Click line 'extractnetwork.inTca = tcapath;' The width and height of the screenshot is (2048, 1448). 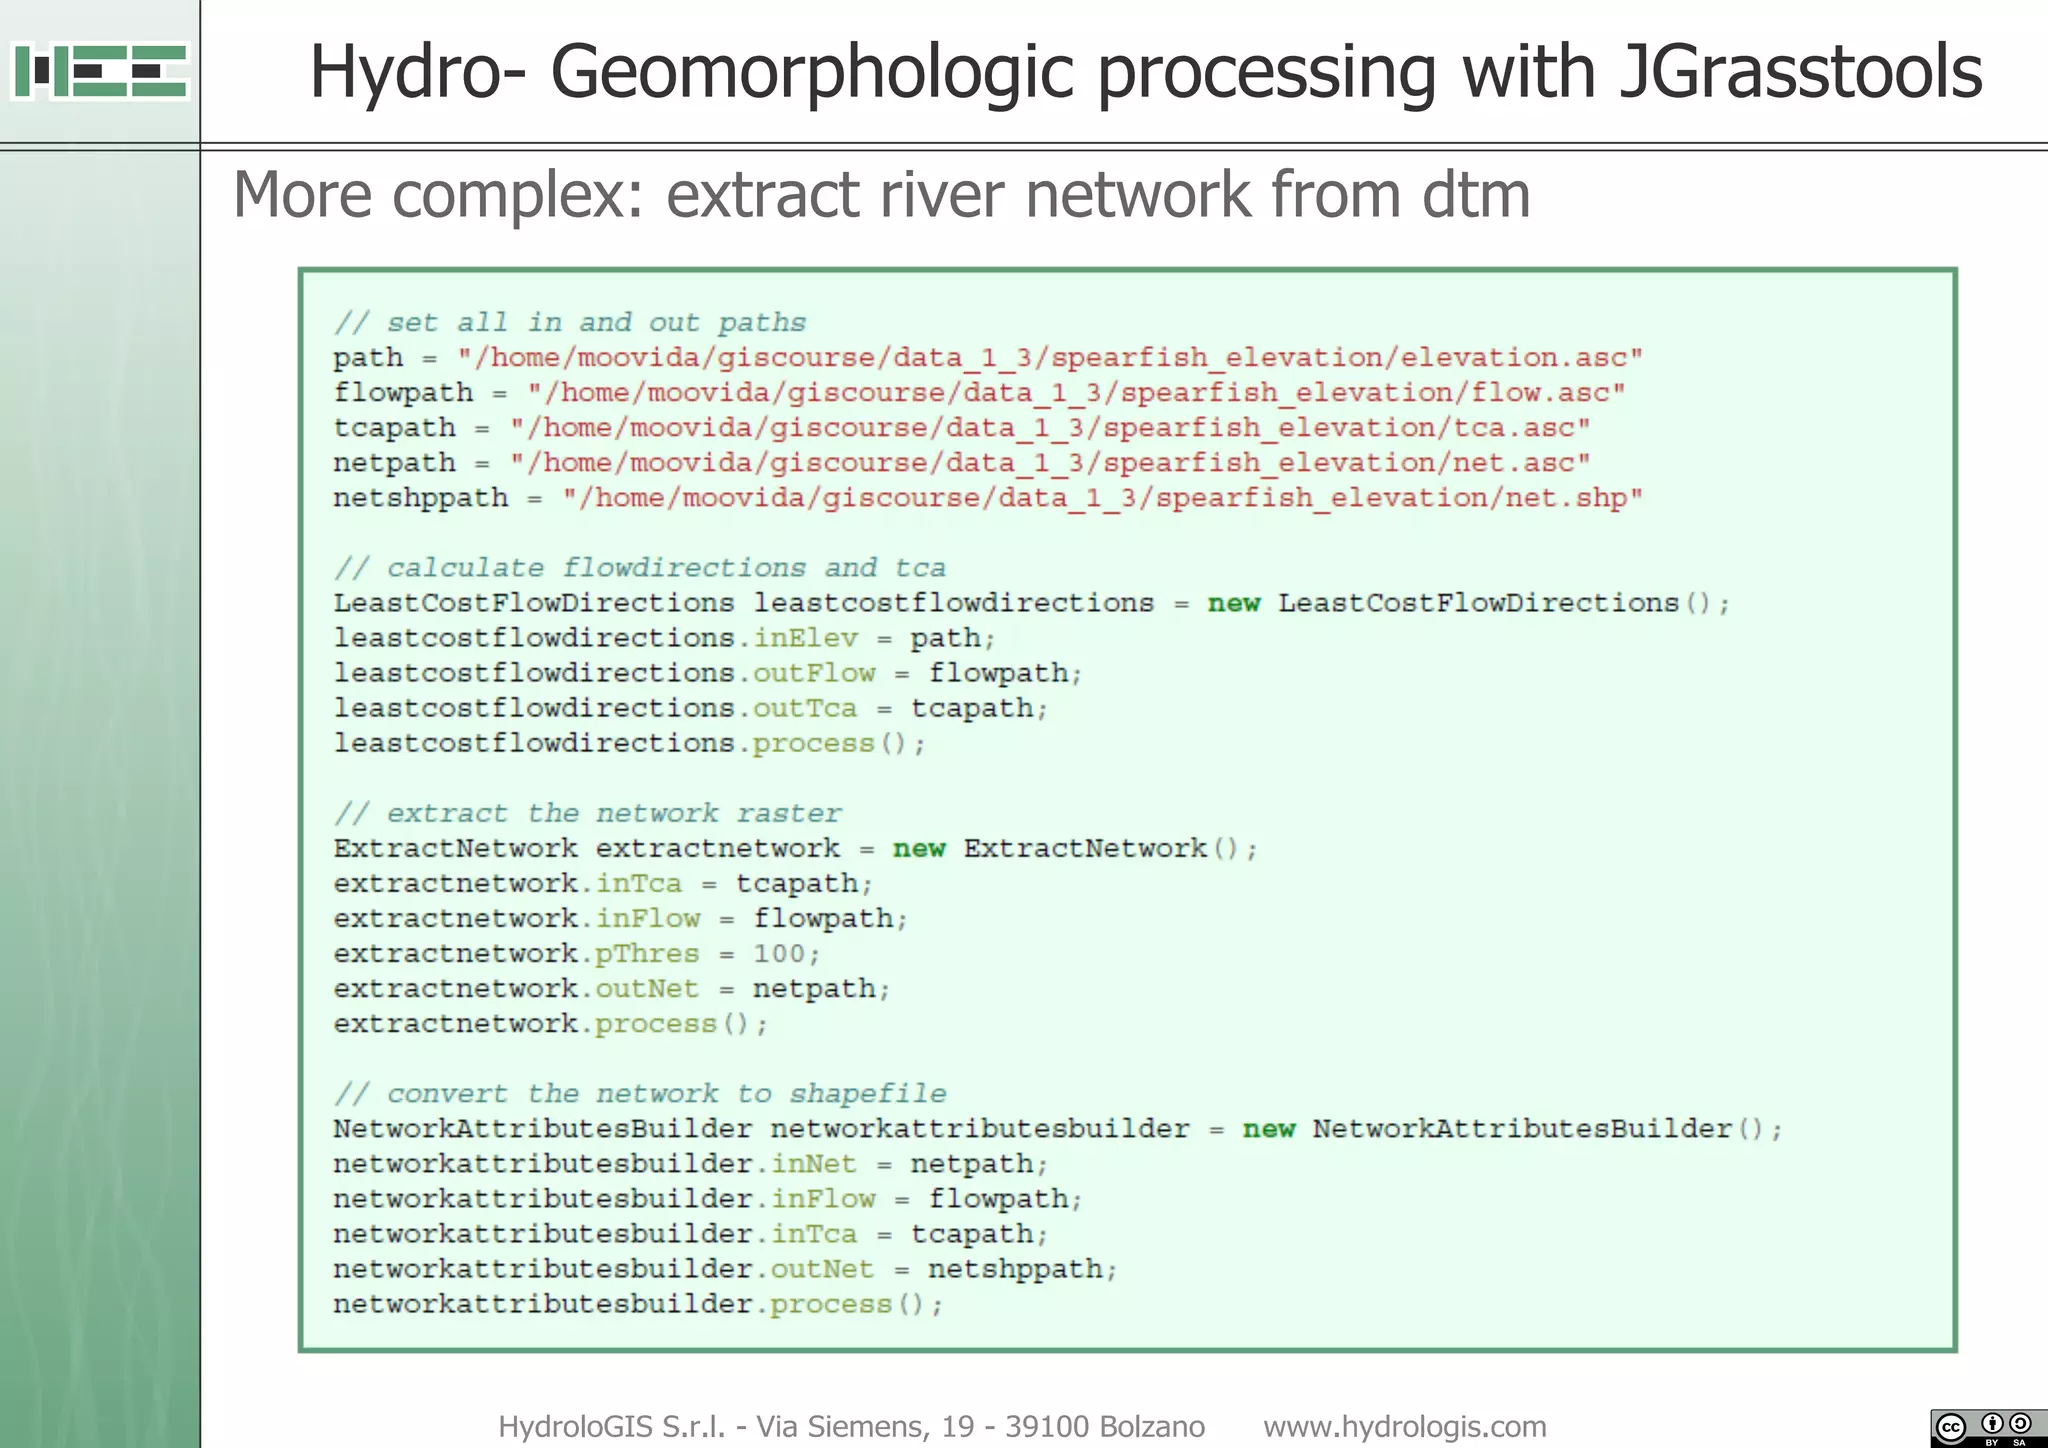[x=604, y=883]
